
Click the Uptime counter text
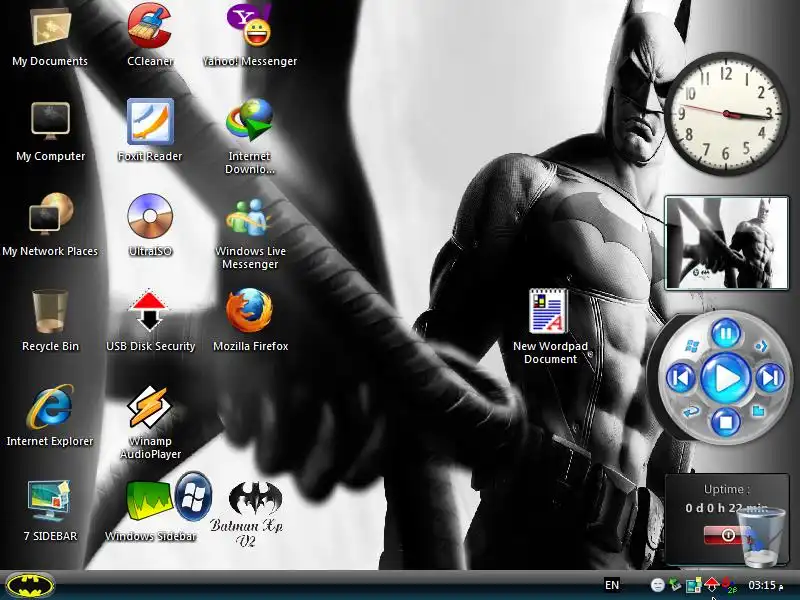(x=727, y=508)
